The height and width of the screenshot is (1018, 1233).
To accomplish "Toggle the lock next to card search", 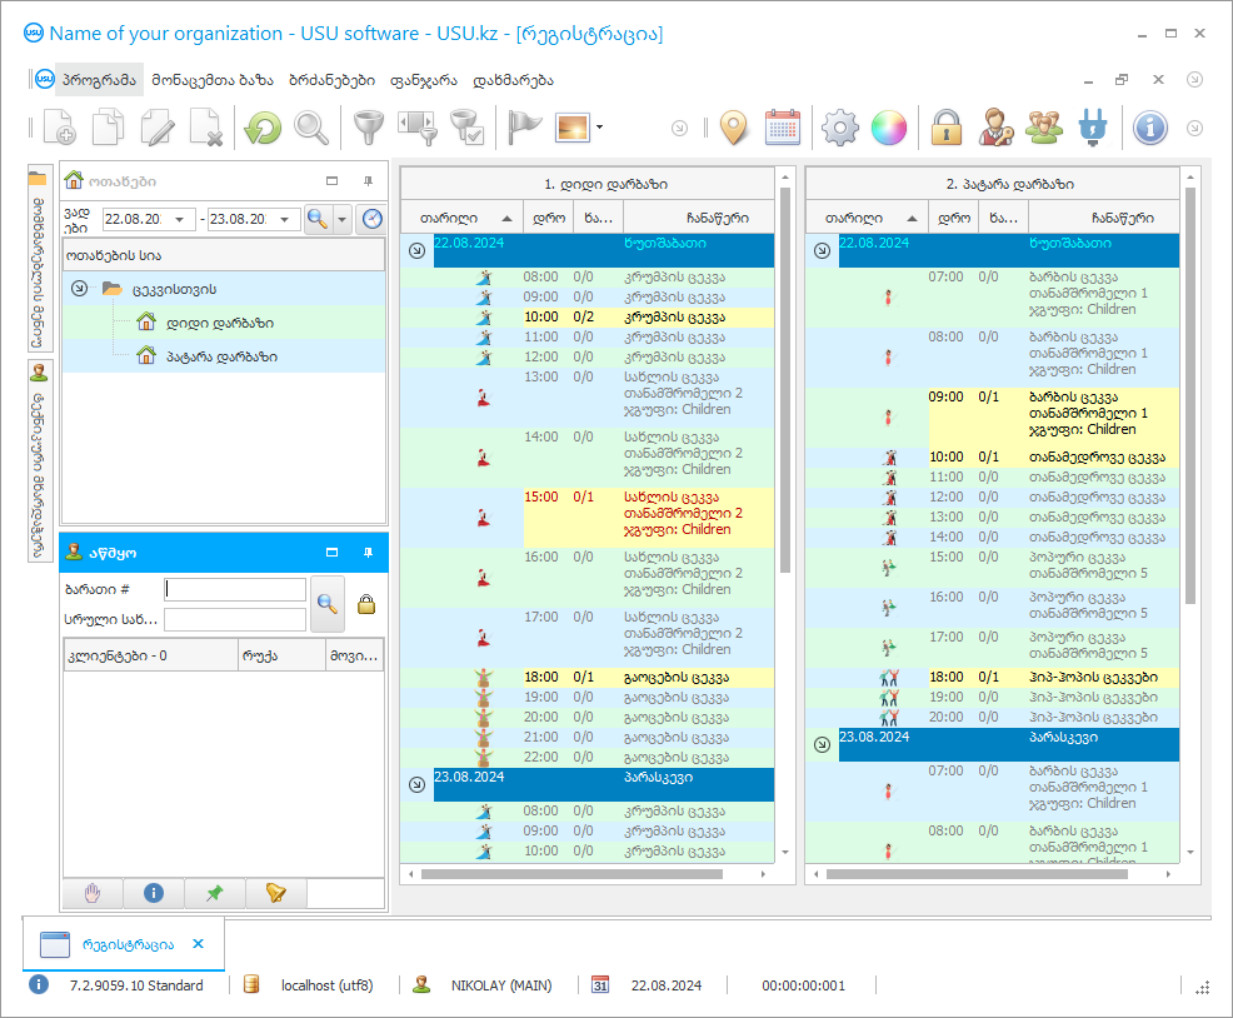I will 367,604.
